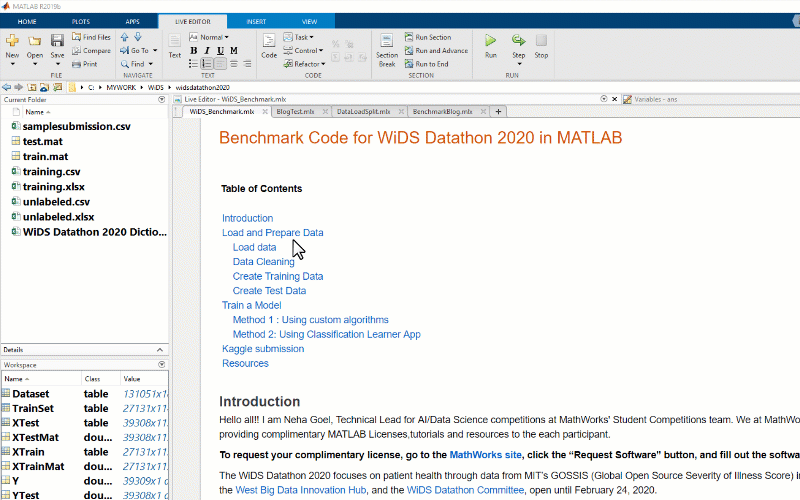Screen dimensions: 800x500
Task: Toggle Bold text formatting
Action: [x=193, y=50]
